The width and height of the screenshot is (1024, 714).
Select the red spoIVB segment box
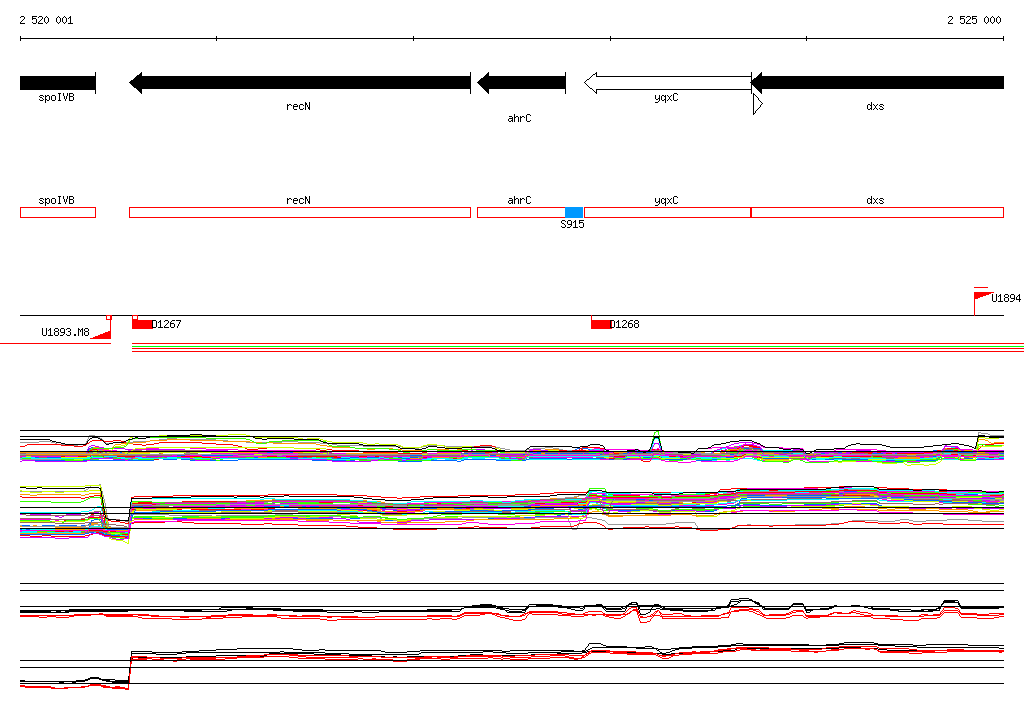(x=58, y=212)
